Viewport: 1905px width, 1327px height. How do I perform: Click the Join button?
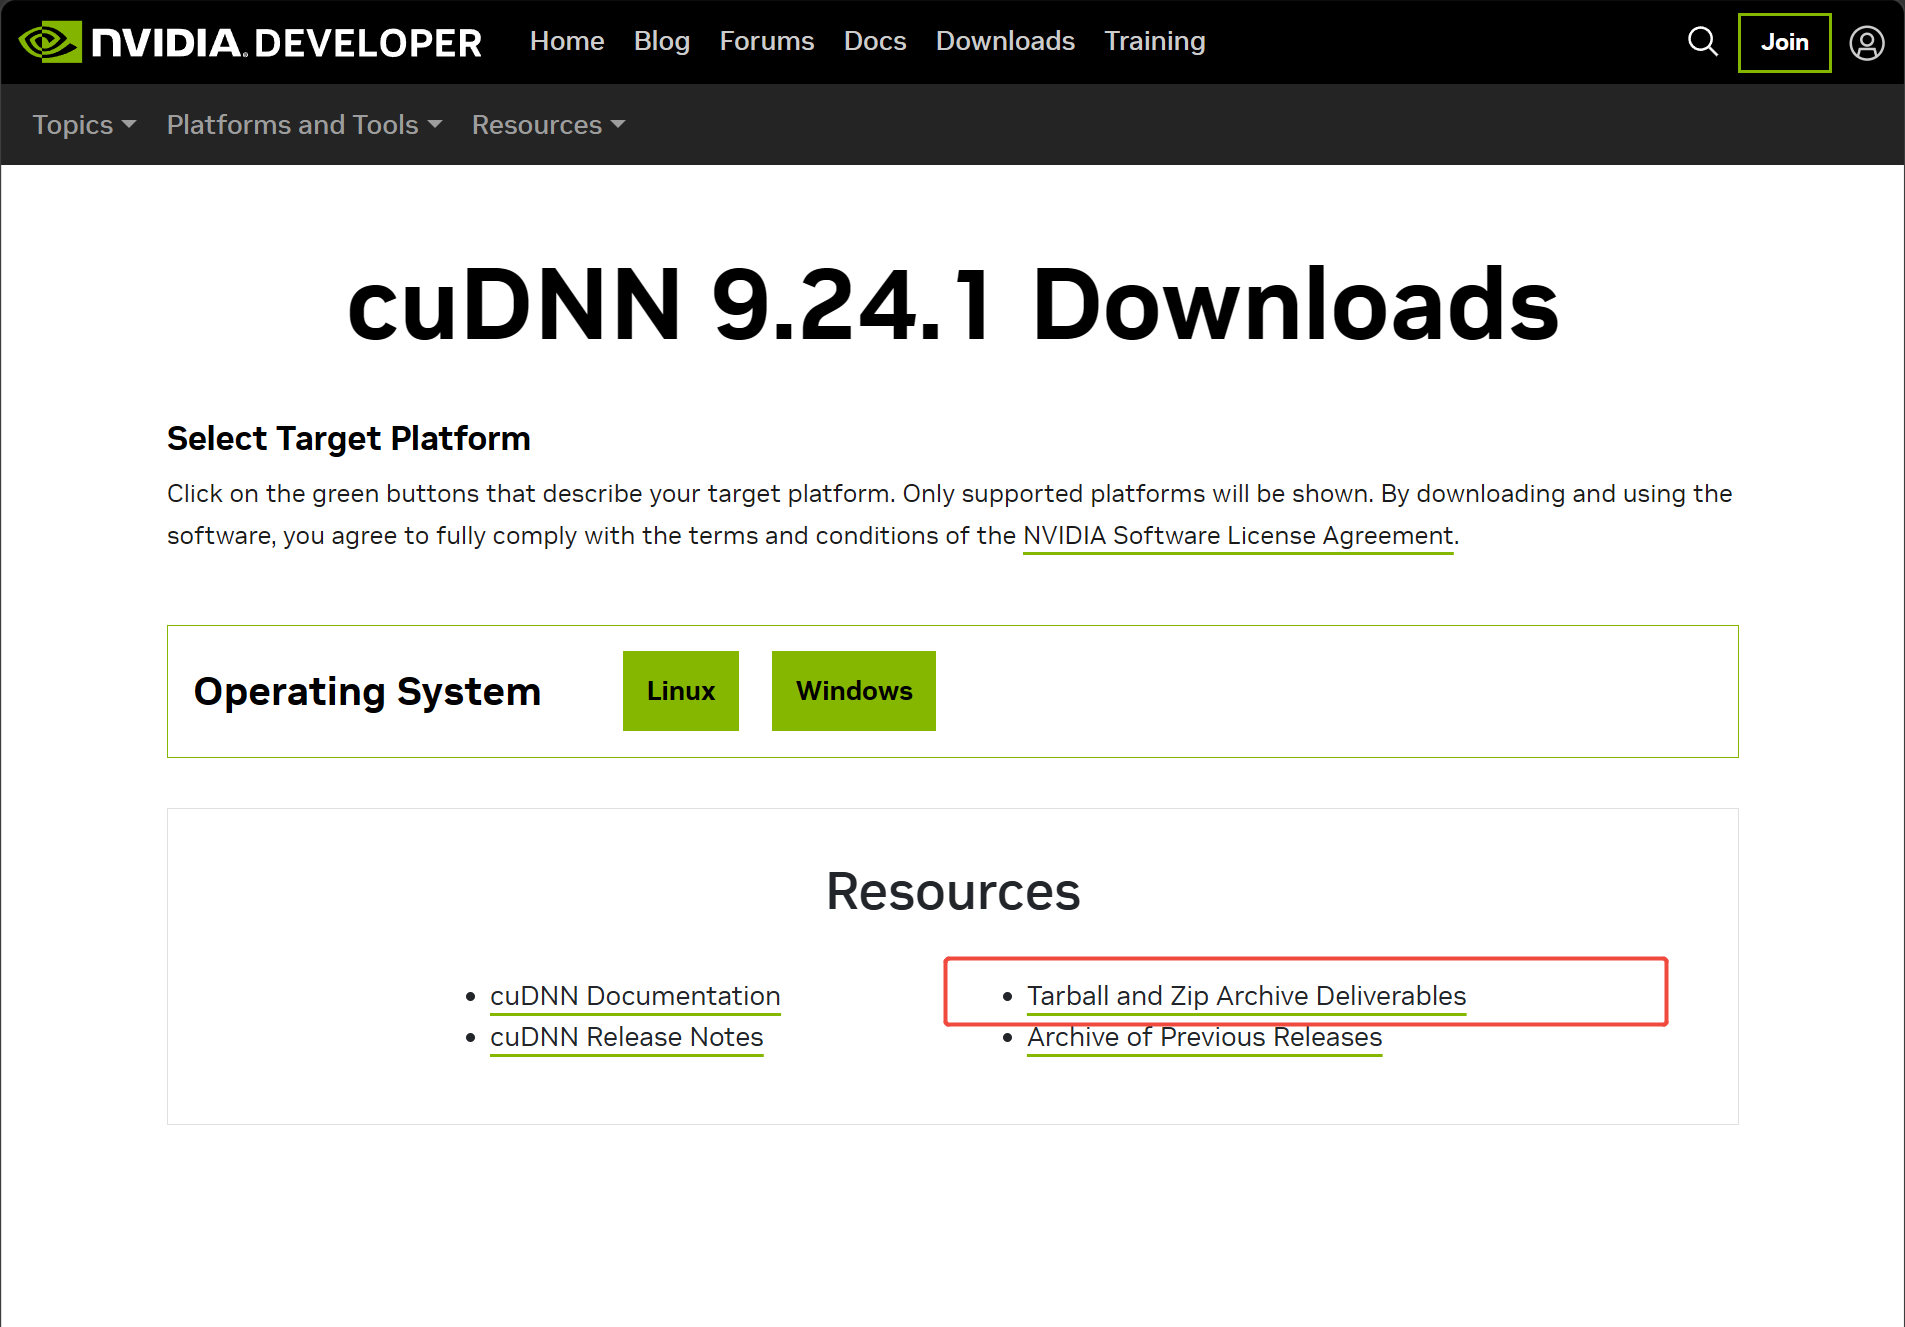click(1784, 43)
